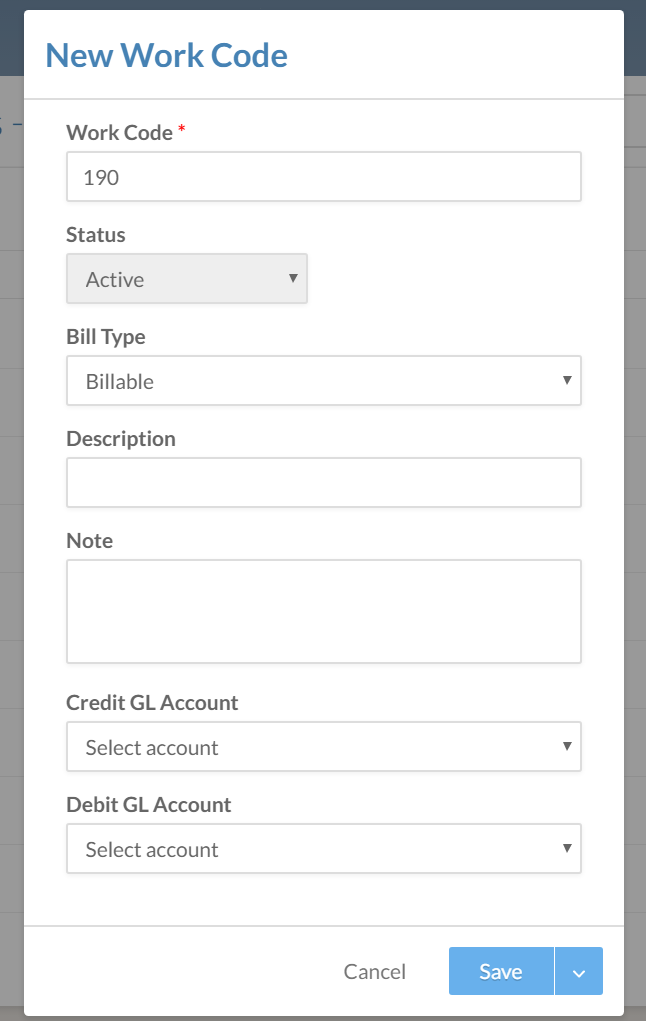Click the dimmed backdrop left of dialog
The width and height of the screenshot is (646, 1021).
(x=11, y=500)
